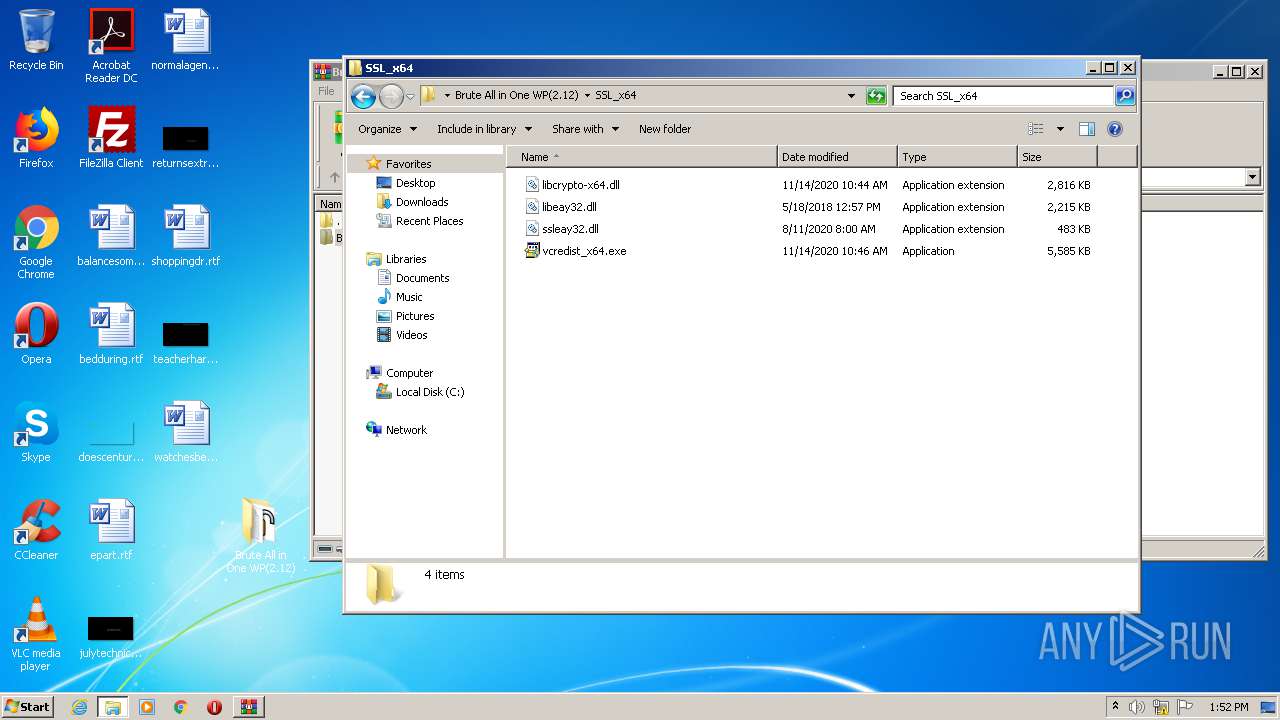Select the Firefox desktop shortcut

point(36,138)
